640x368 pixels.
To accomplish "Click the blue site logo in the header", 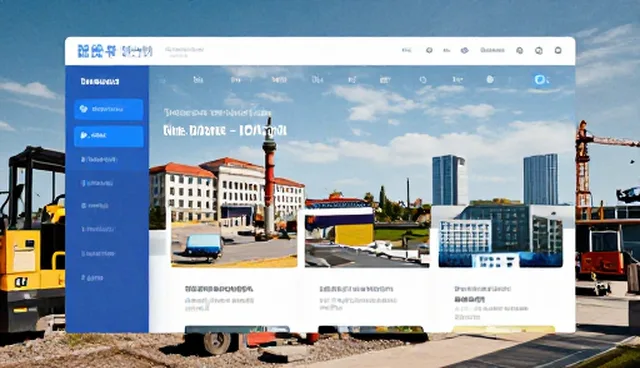I will pyautogui.click(x=115, y=51).
